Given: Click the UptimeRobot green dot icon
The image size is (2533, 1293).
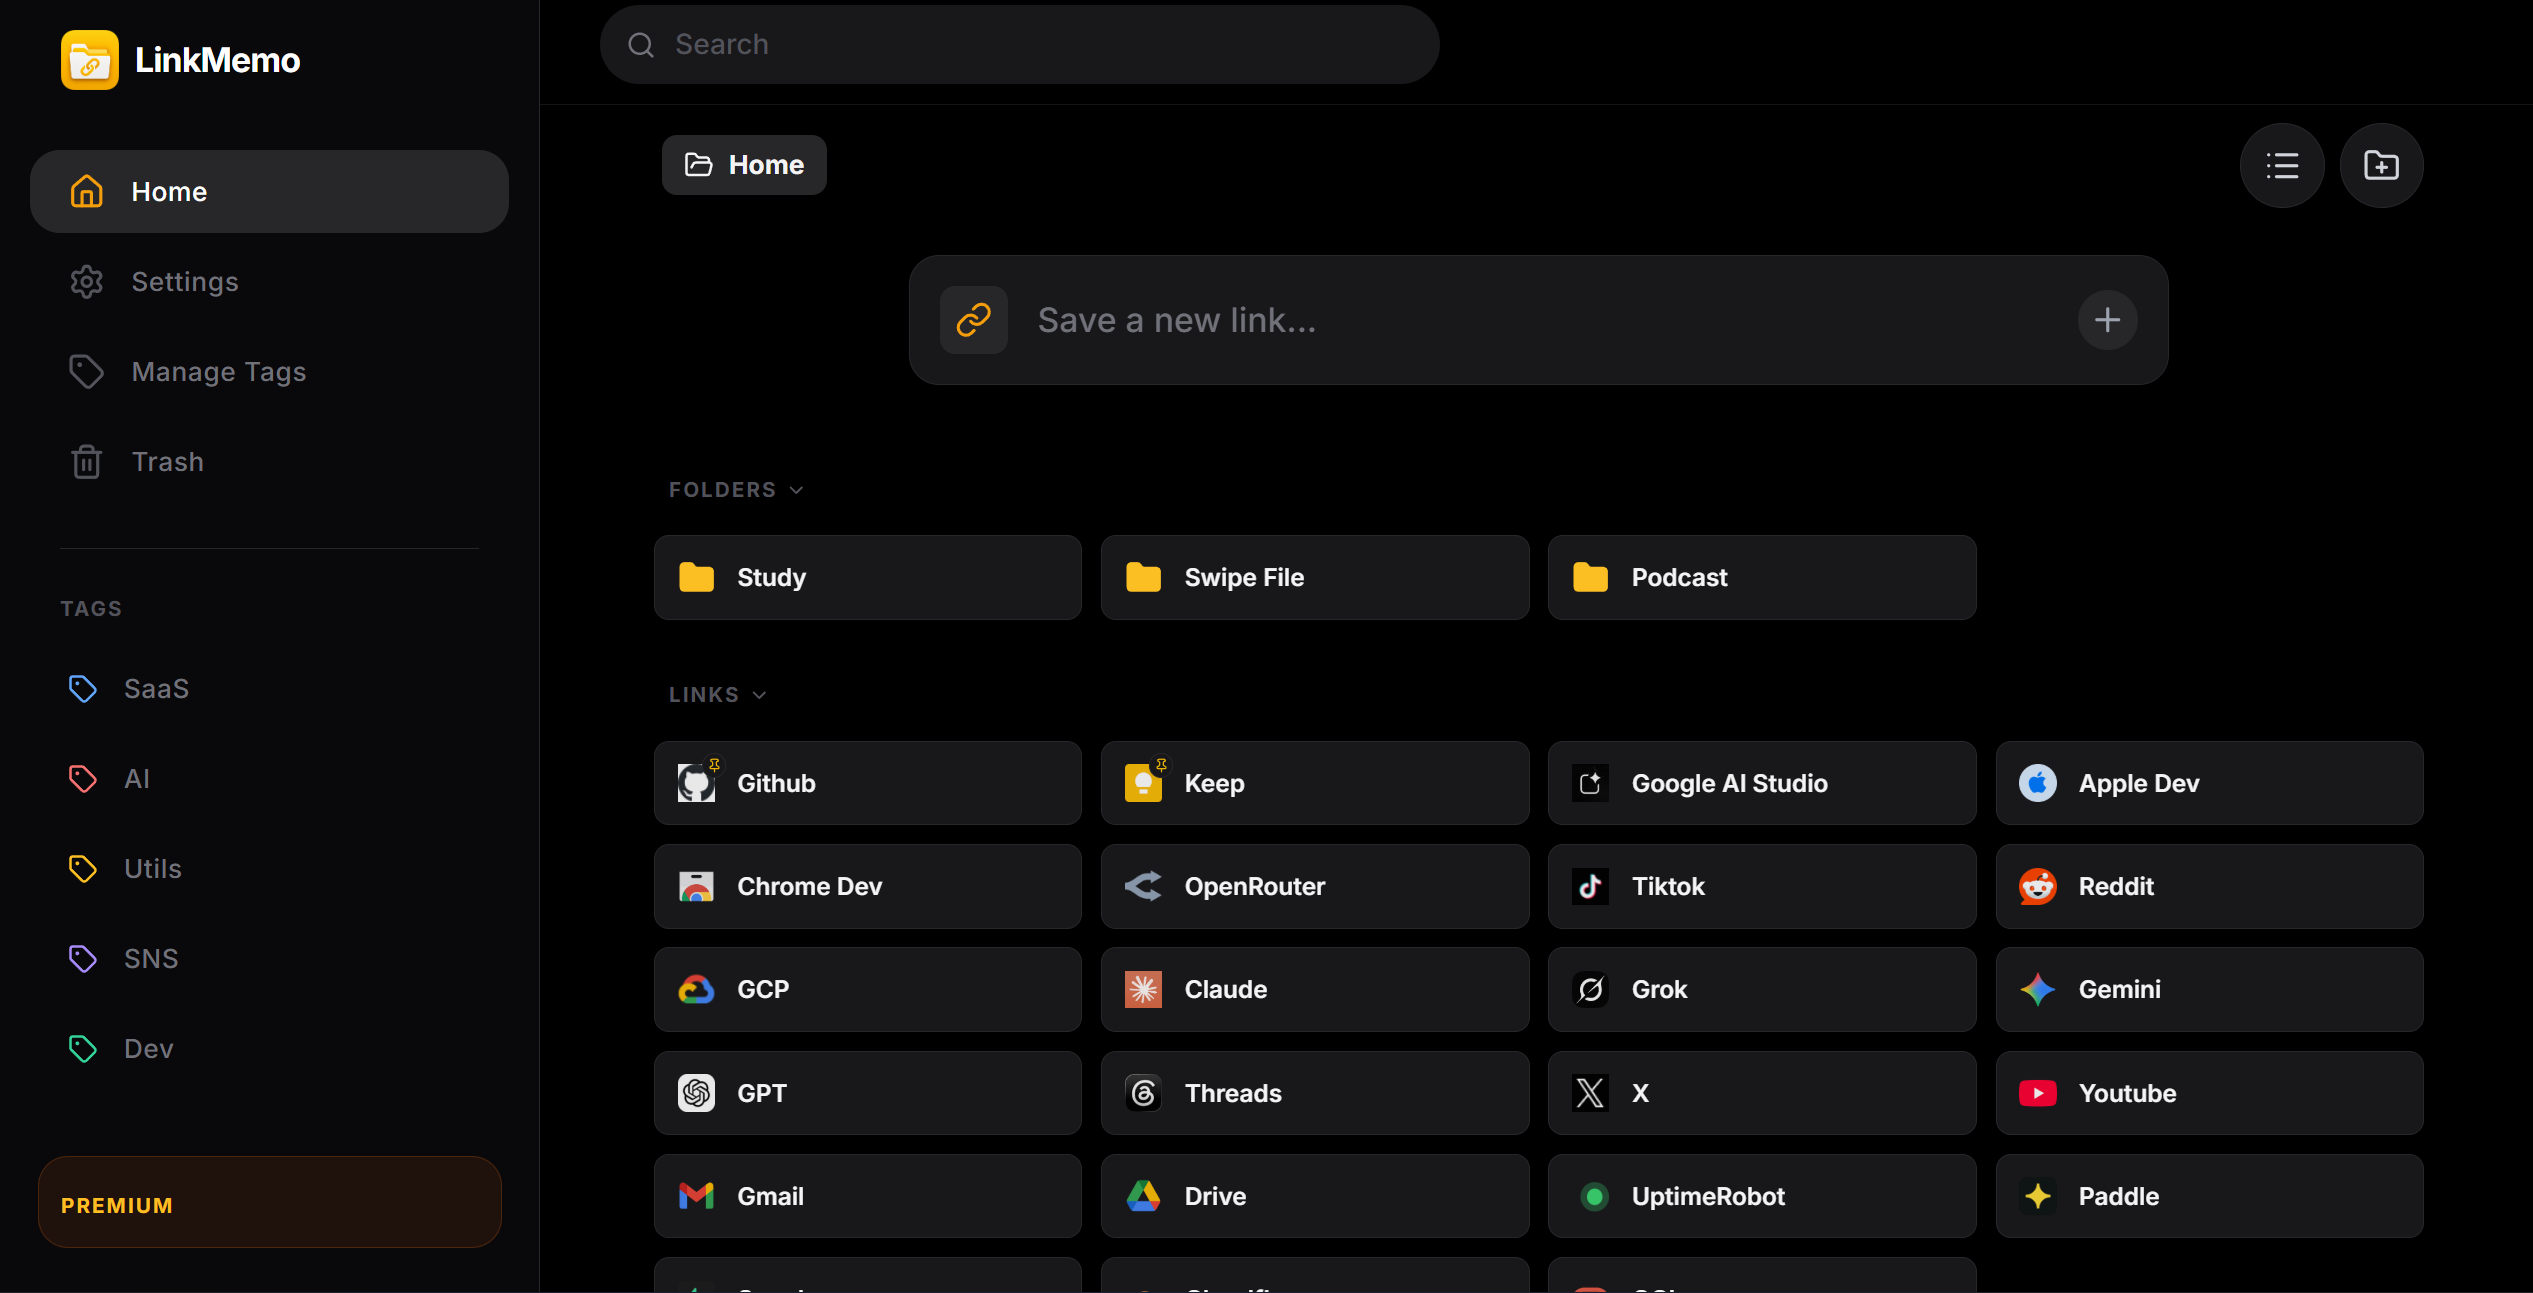Looking at the screenshot, I should pyautogui.click(x=1594, y=1196).
